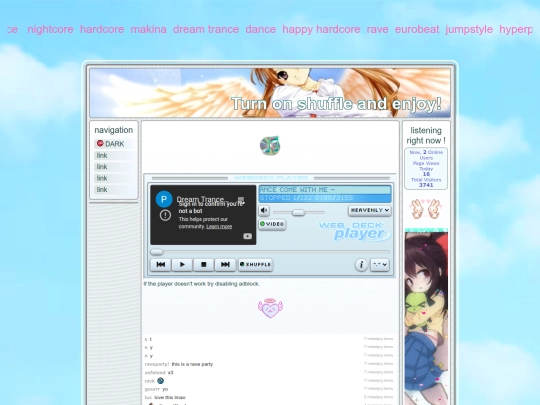Play the track in Webdeck player

tap(182, 264)
